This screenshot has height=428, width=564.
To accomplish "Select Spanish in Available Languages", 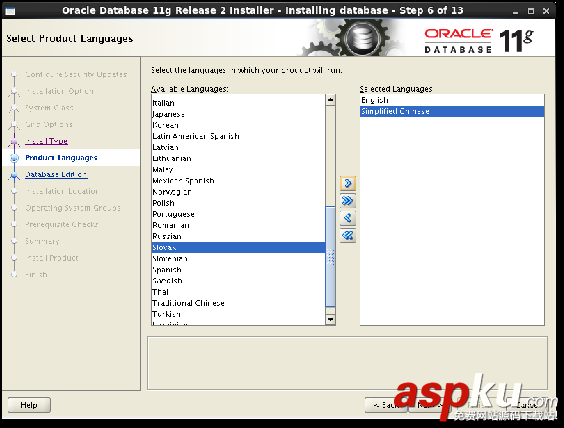I will (238, 270).
